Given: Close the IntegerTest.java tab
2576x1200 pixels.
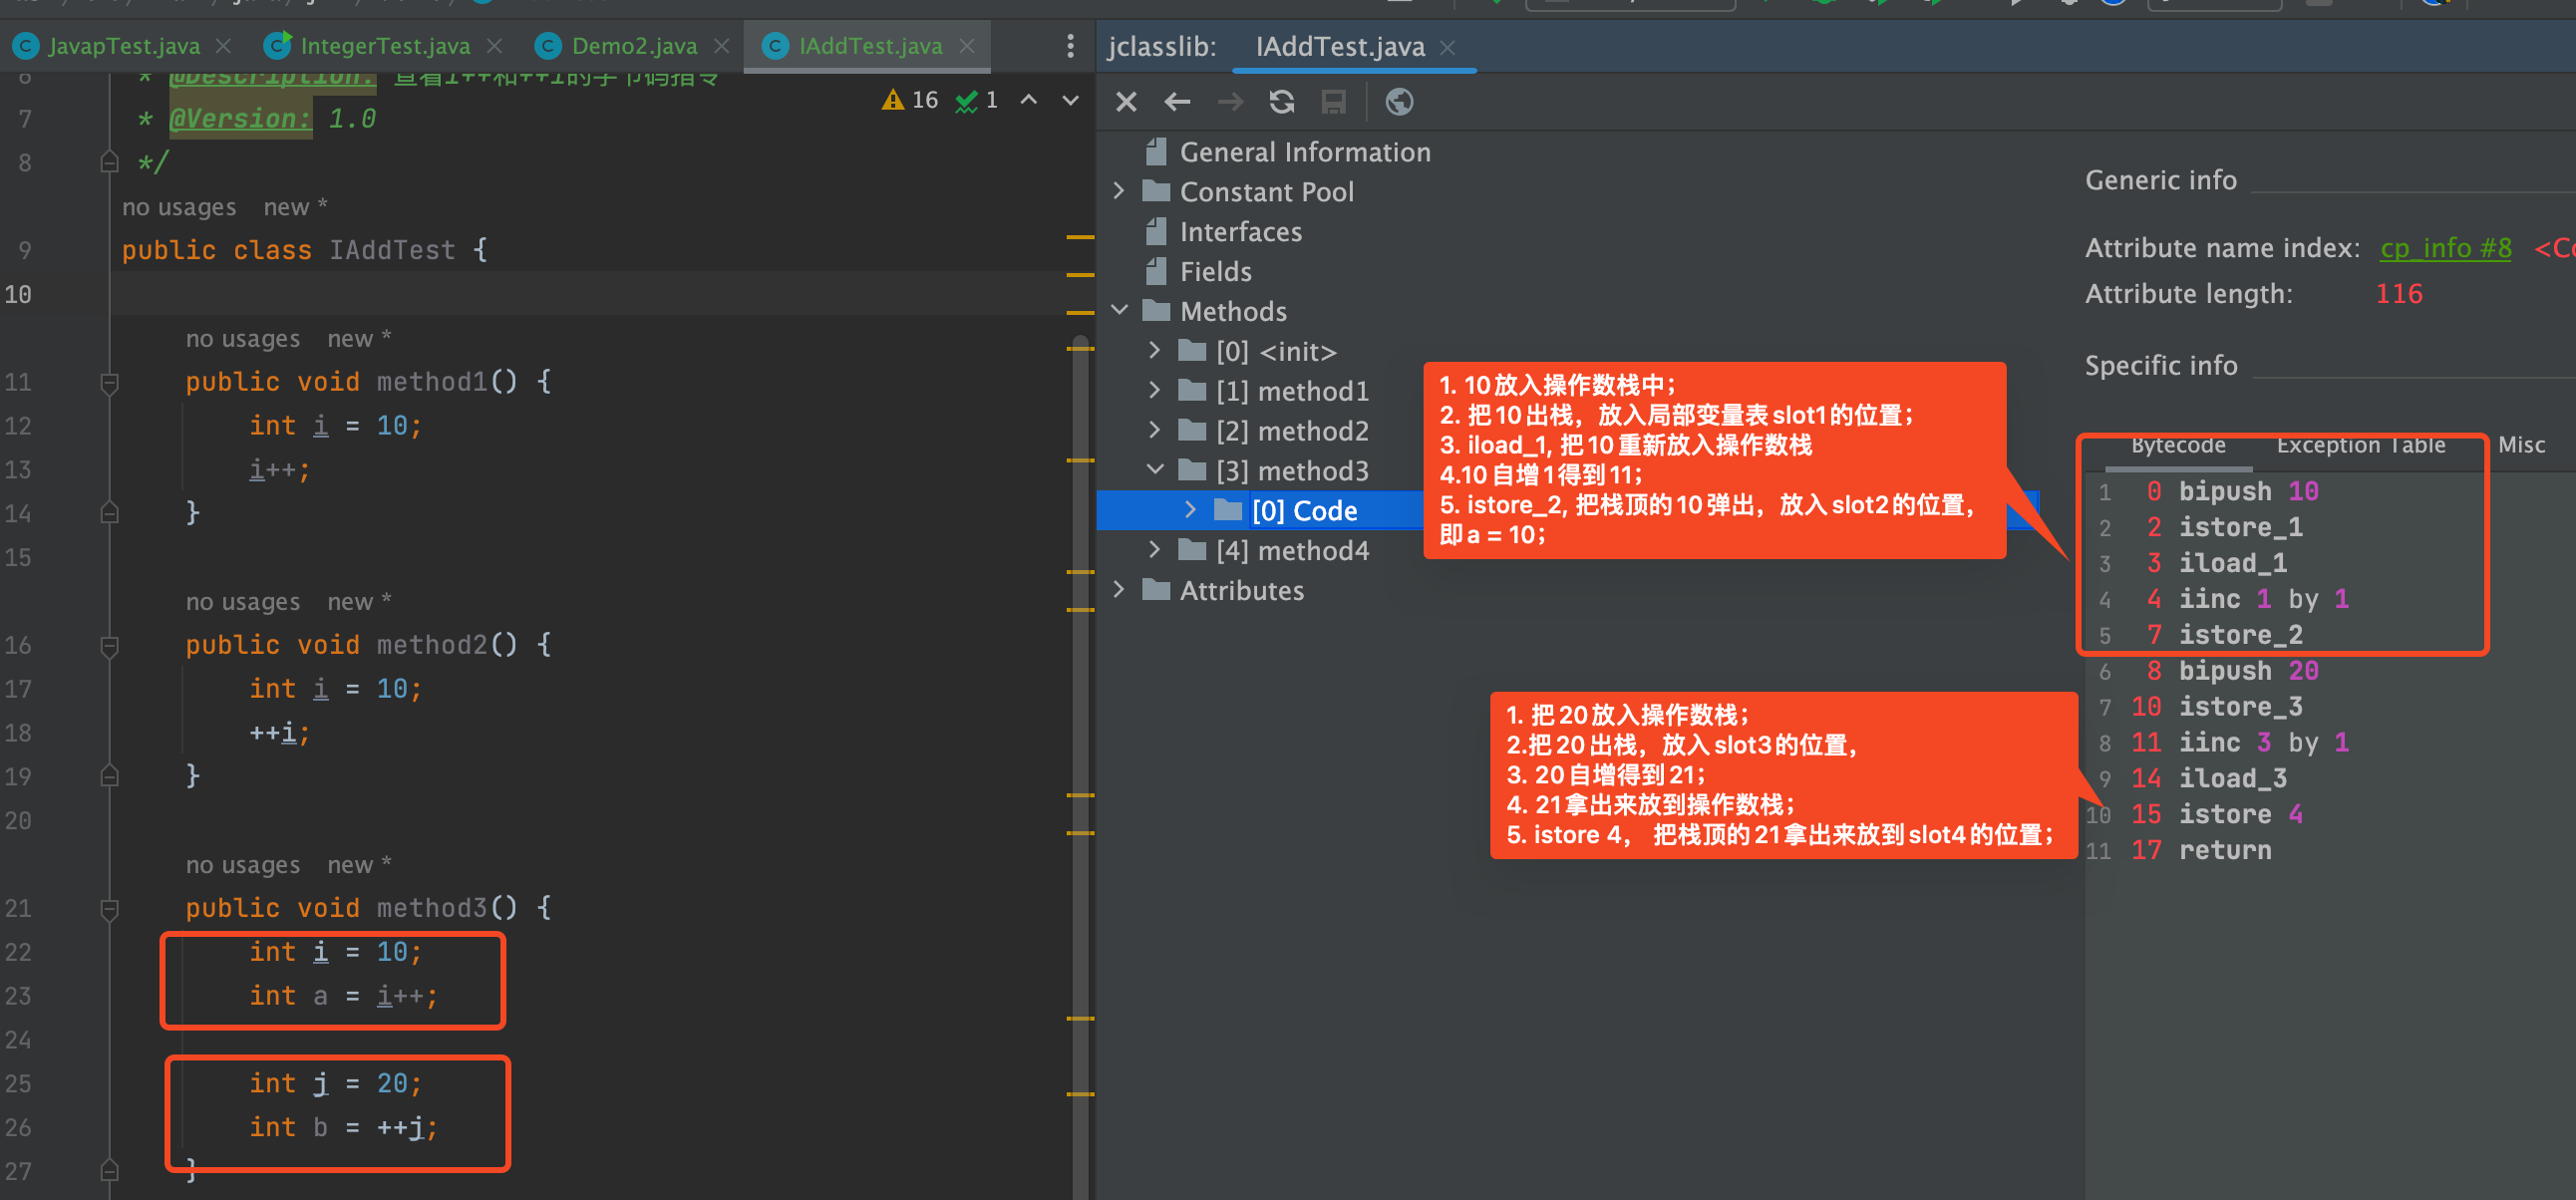Looking at the screenshot, I should point(494,46).
